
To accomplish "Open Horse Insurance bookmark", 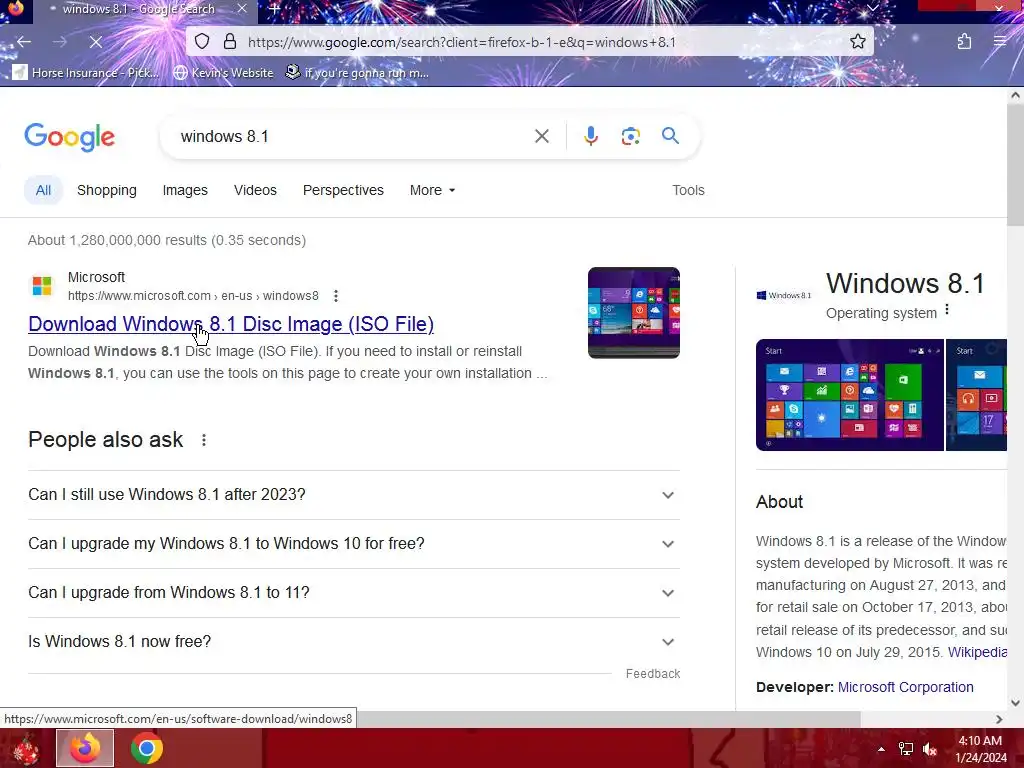I will pyautogui.click(x=86, y=72).
